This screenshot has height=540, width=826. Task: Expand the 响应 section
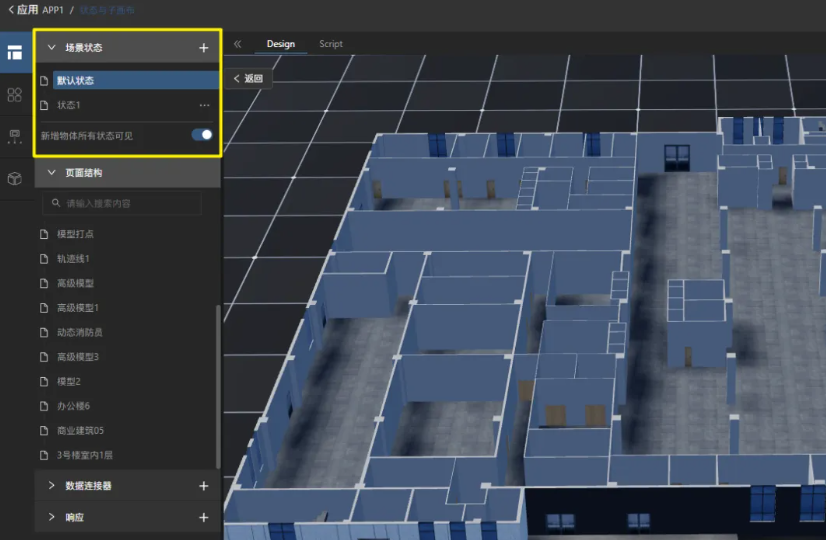pos(52,518)
